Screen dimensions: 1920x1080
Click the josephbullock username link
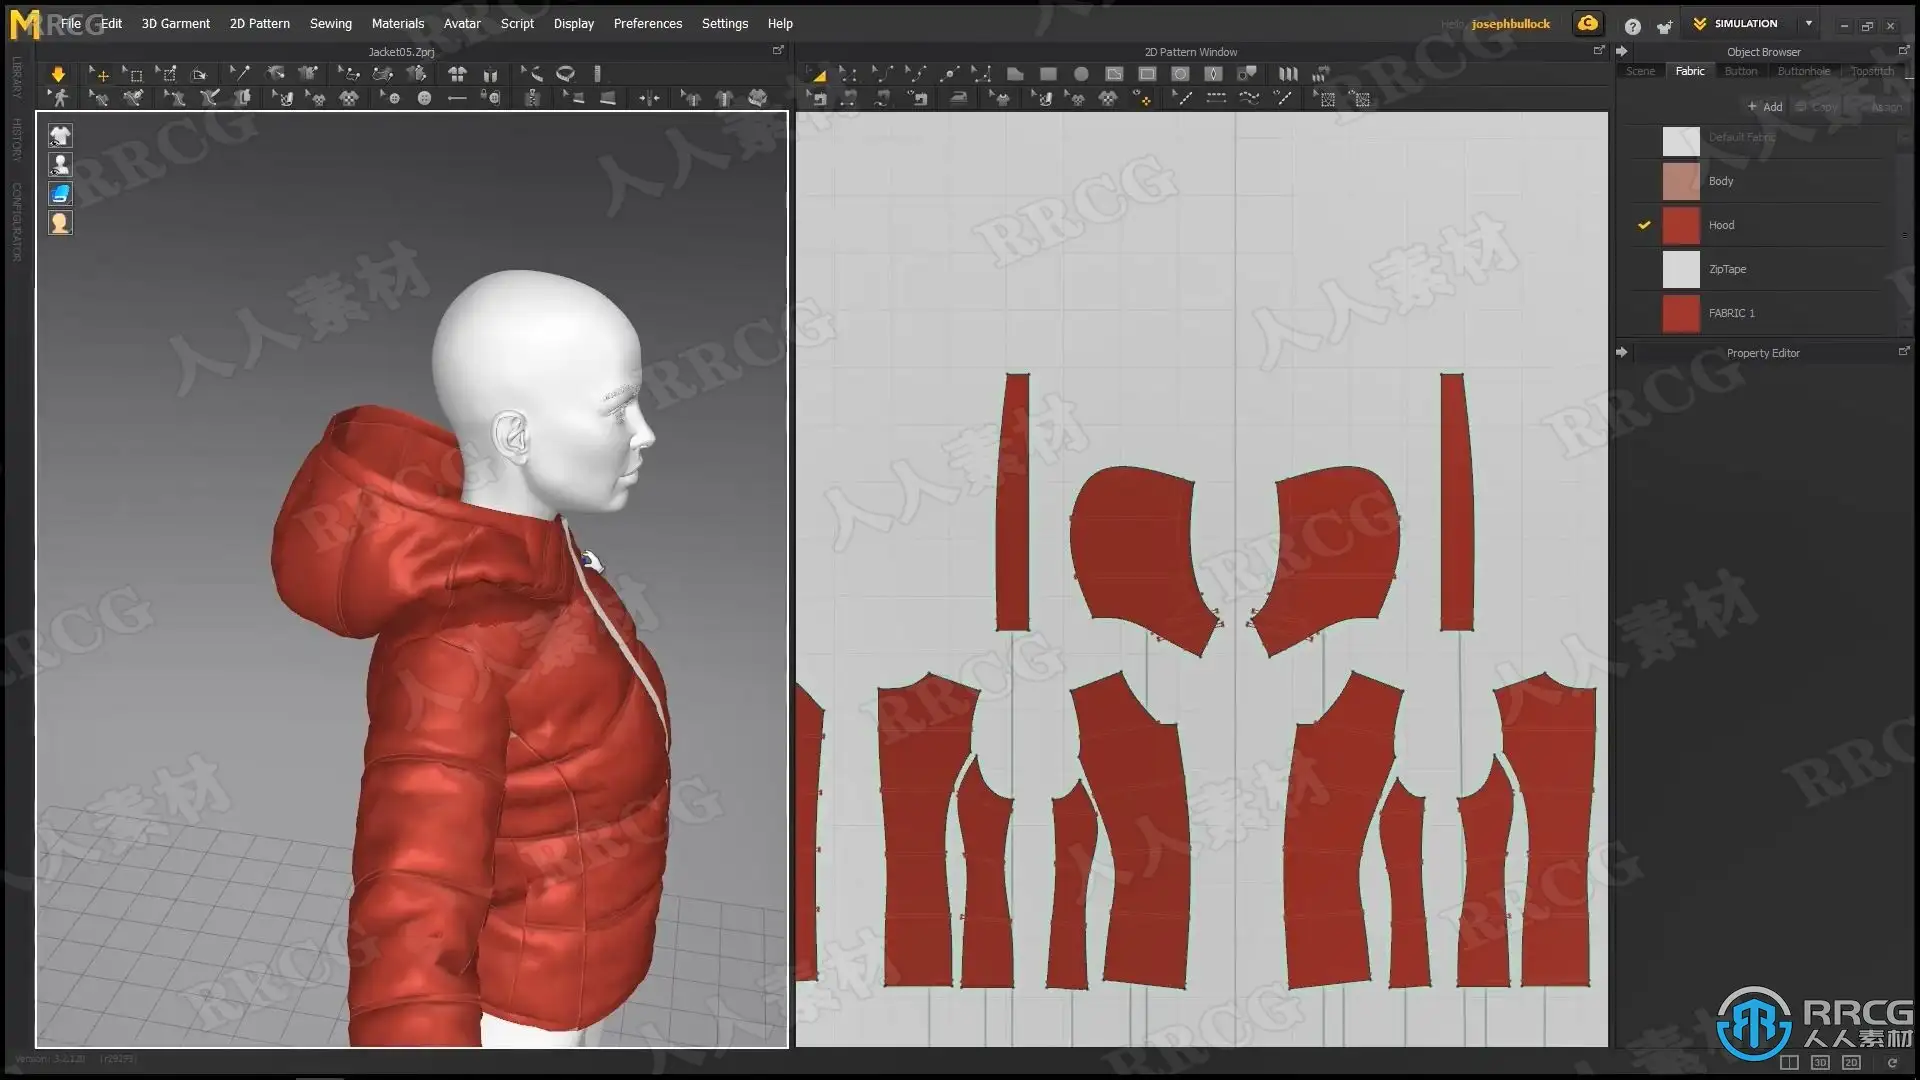click(x=1510, y=23)
